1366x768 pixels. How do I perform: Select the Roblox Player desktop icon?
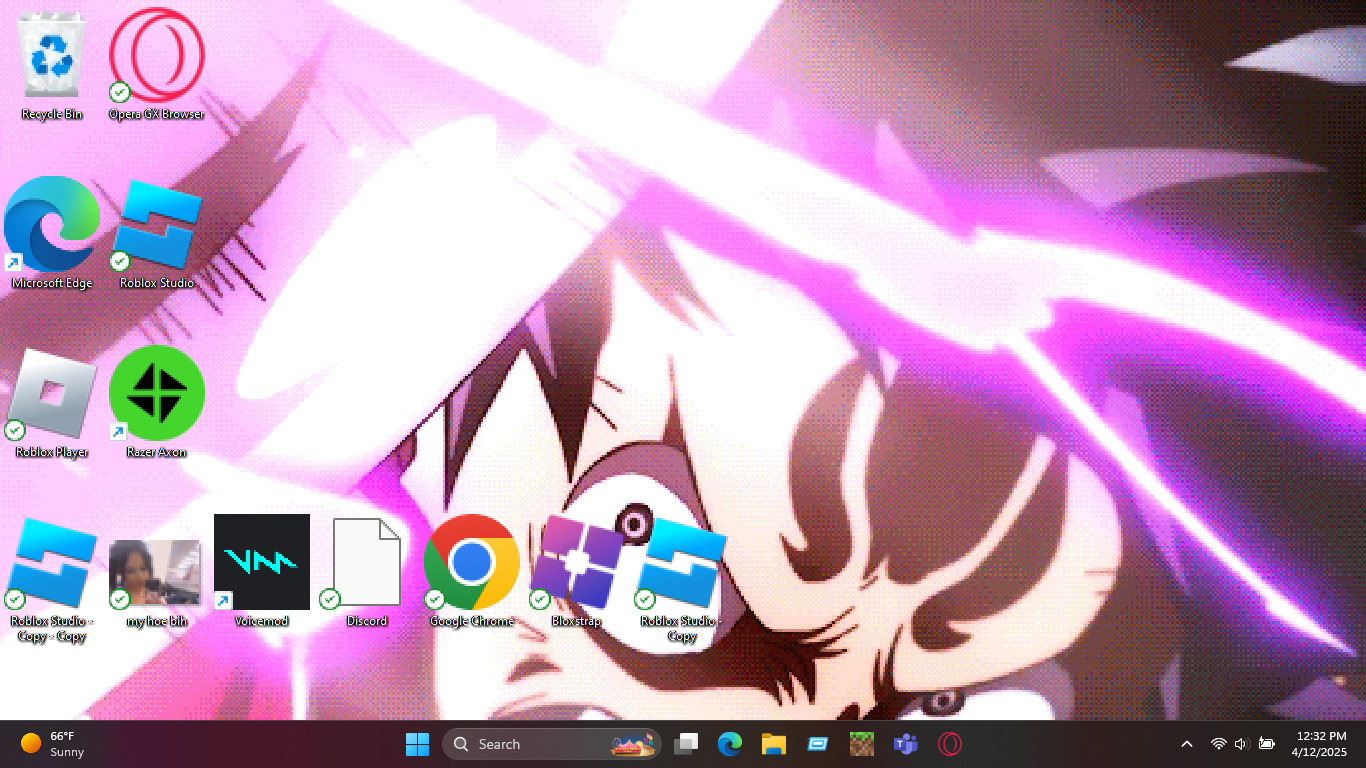(x=52, y=402)
